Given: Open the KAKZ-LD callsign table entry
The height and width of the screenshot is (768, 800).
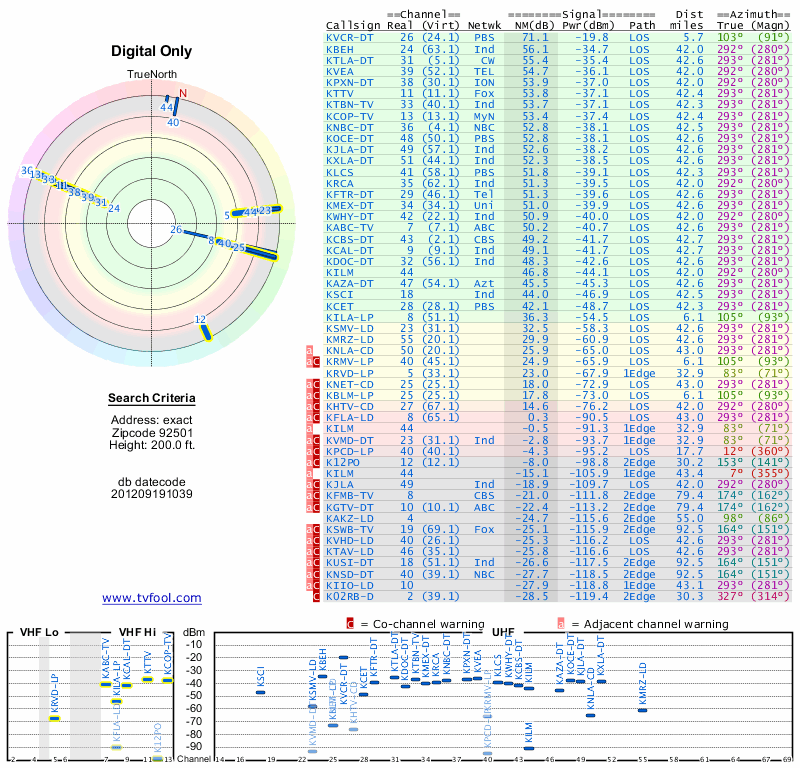Looking at the screenshot, I should coord(349,518).
